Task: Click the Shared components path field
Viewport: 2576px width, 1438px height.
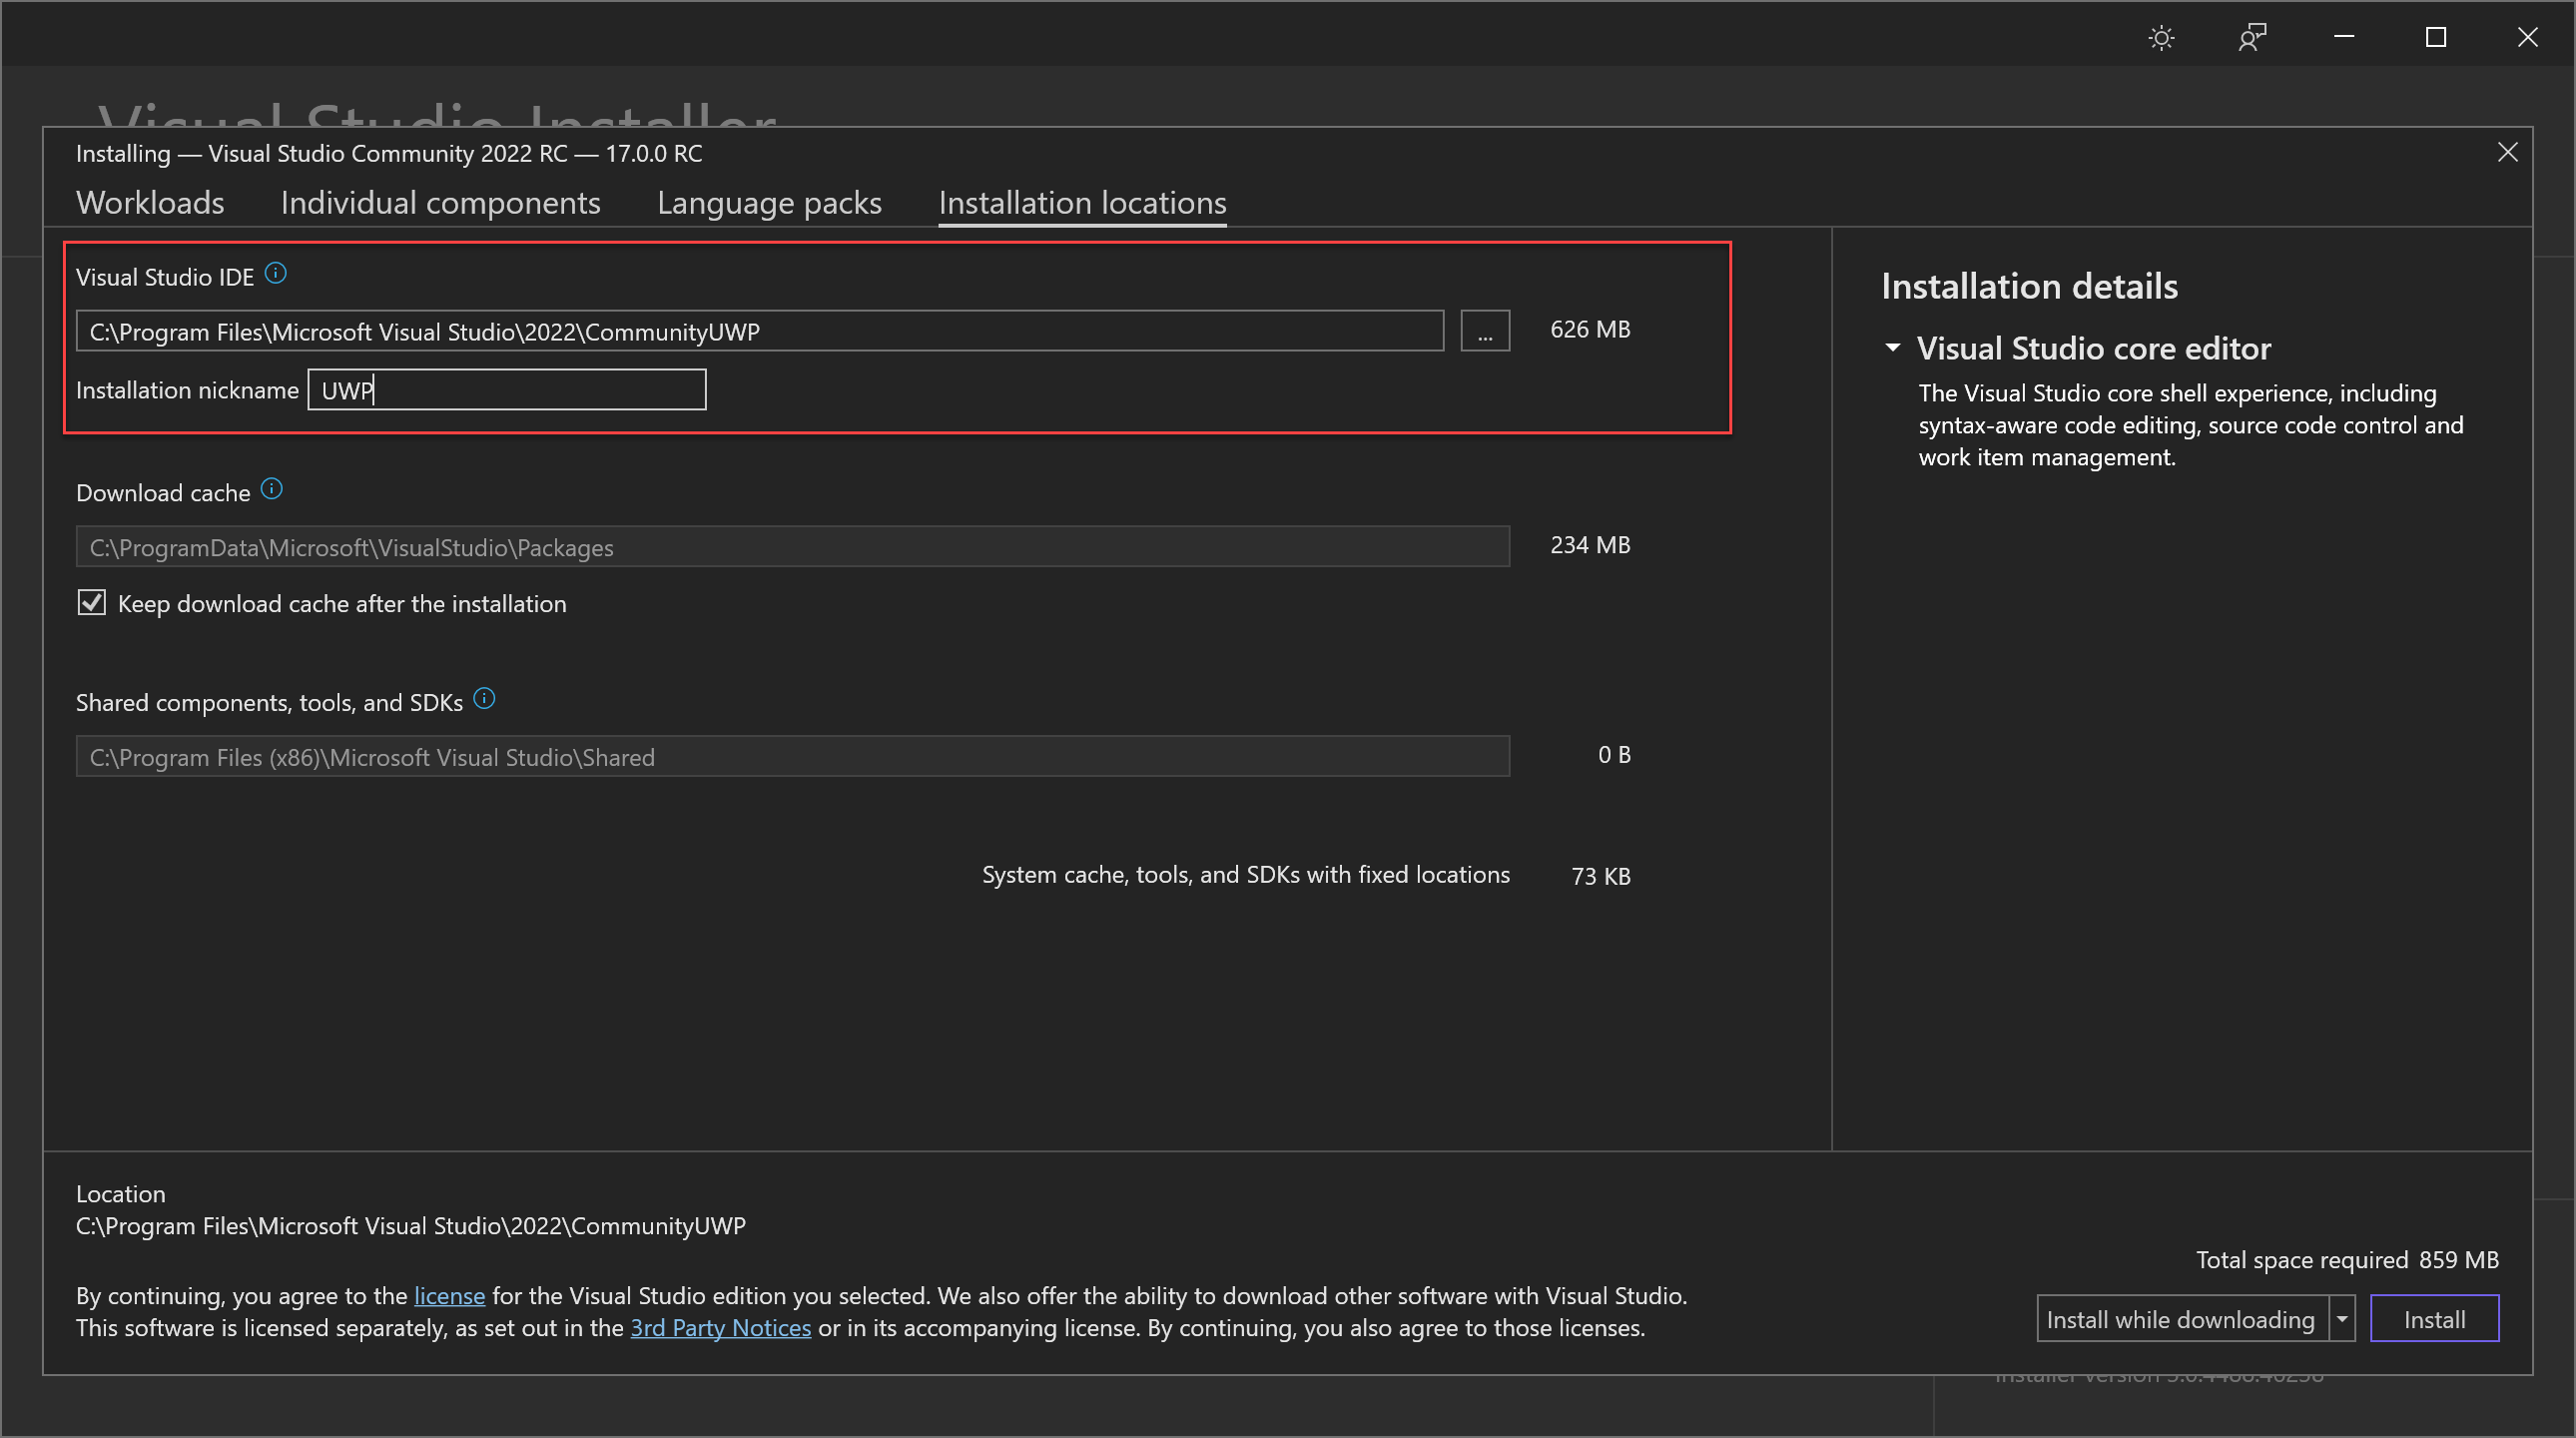Action: tap(793, 757)
